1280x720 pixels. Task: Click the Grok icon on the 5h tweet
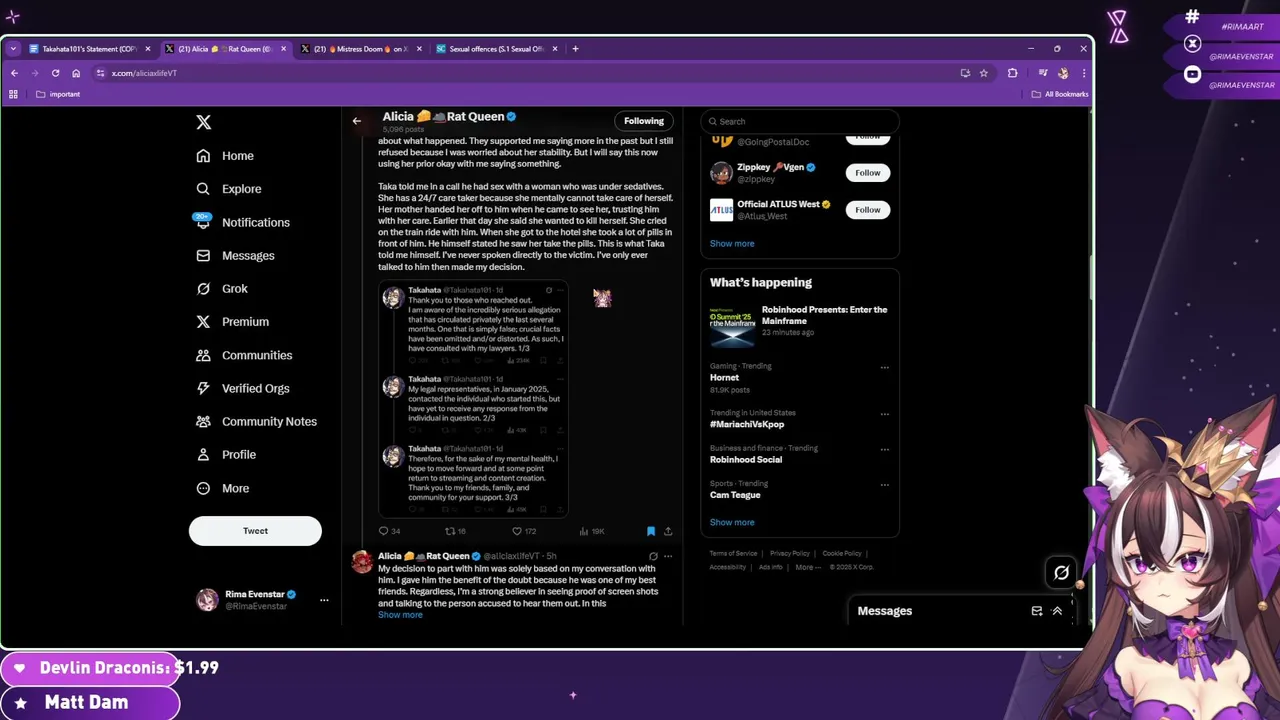[x=653, y=556]
